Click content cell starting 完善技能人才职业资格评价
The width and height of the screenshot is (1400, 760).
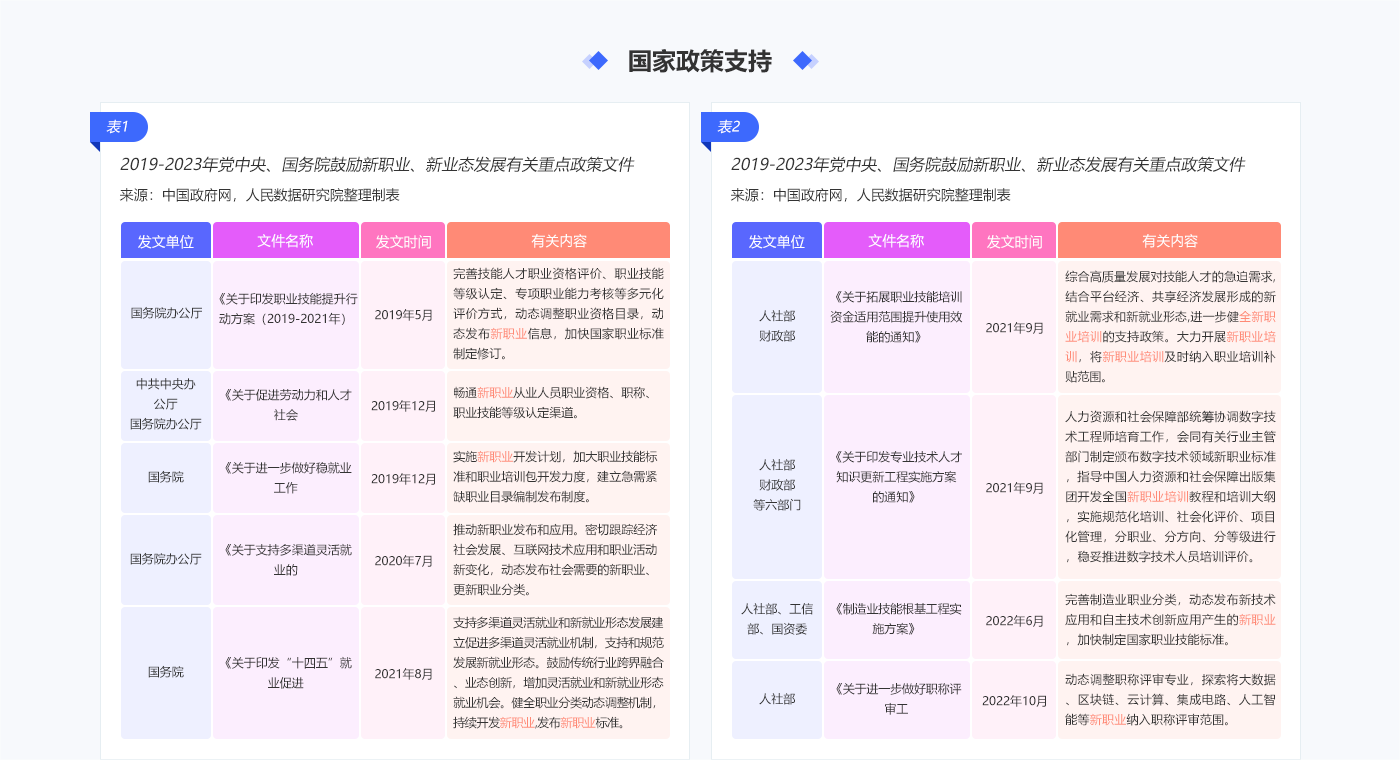(x=558, y=314)
